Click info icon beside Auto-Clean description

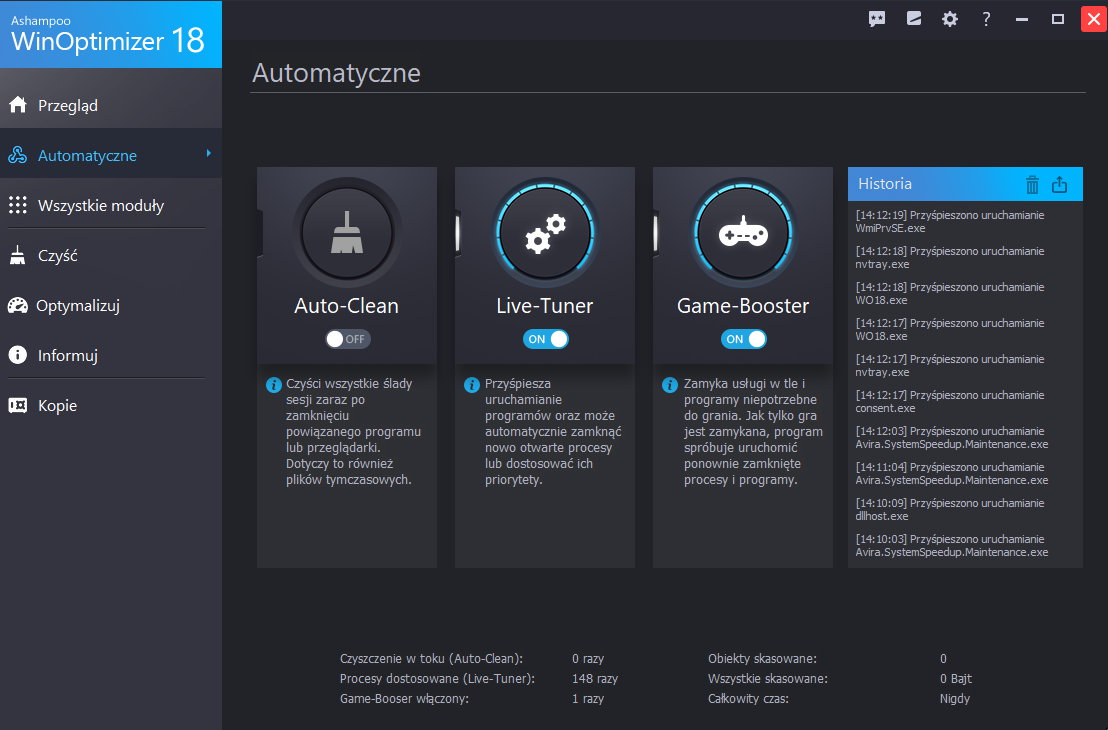tap(273, 385)
